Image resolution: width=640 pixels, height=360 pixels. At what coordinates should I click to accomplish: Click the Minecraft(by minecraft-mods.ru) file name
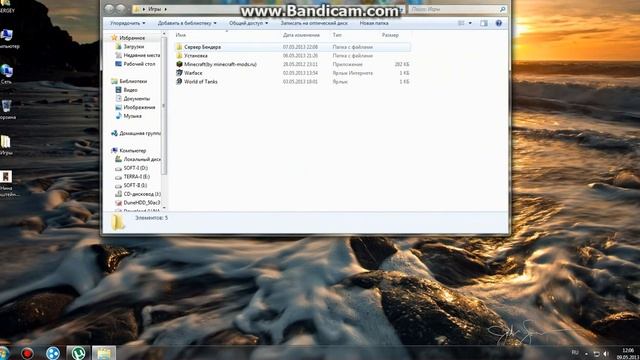[220, 64]
